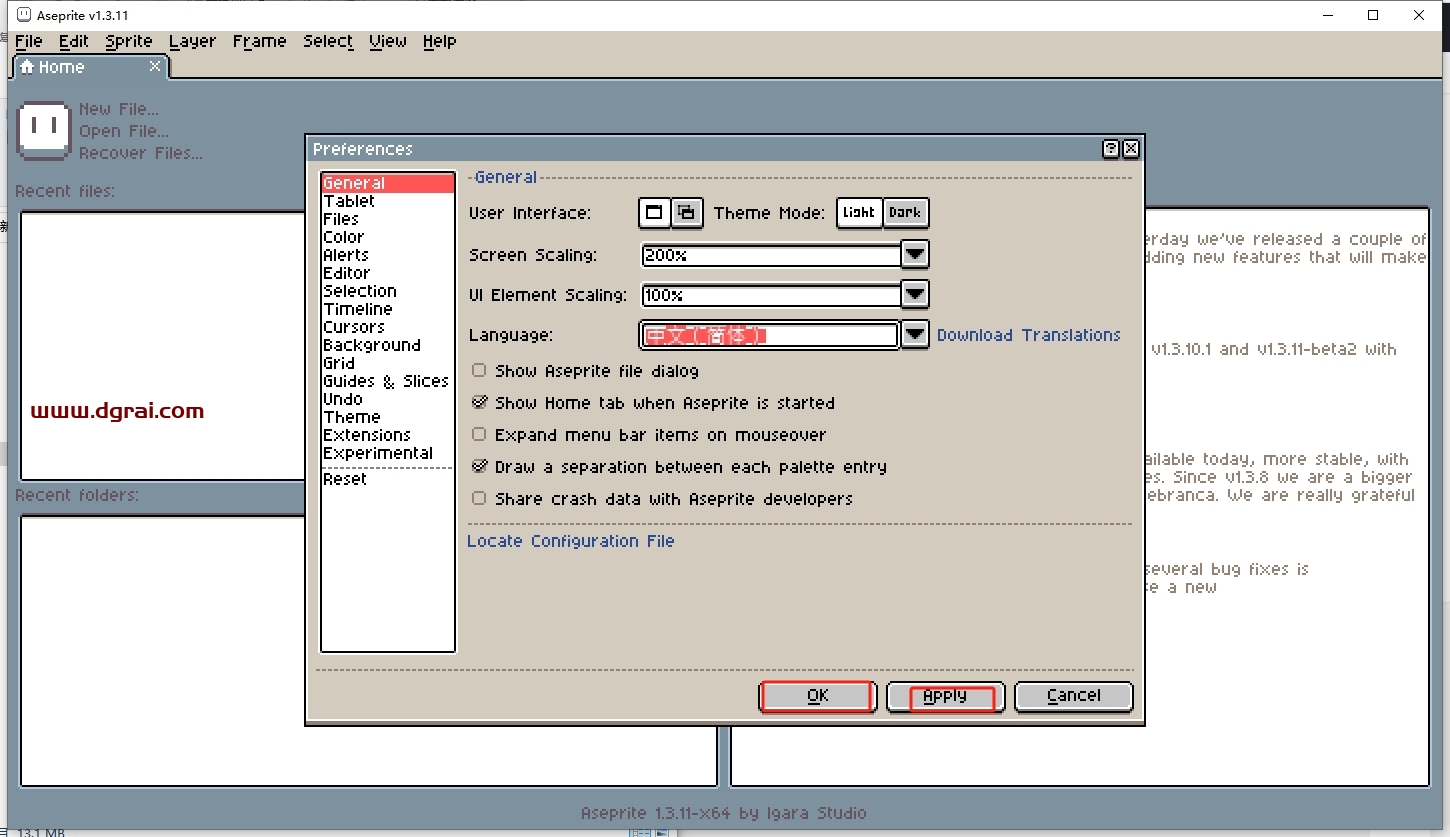Open the File menu

[29, 41]
